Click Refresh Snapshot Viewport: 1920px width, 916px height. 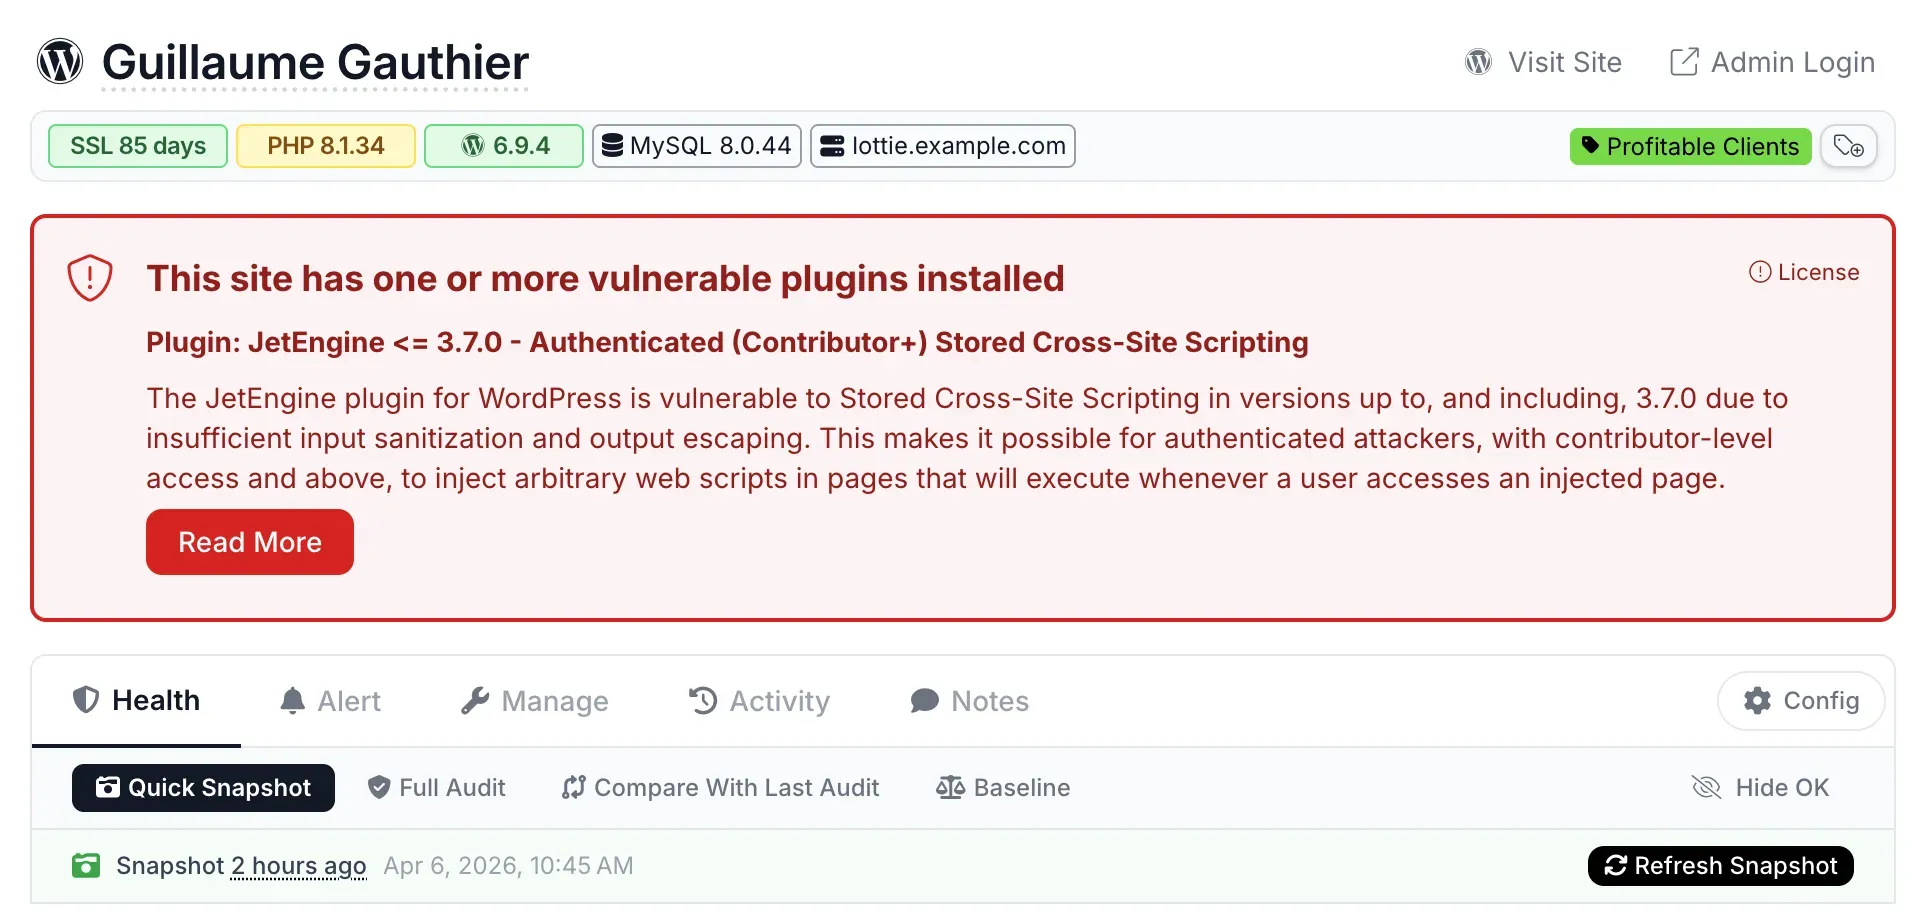[x=1720, y=865]
